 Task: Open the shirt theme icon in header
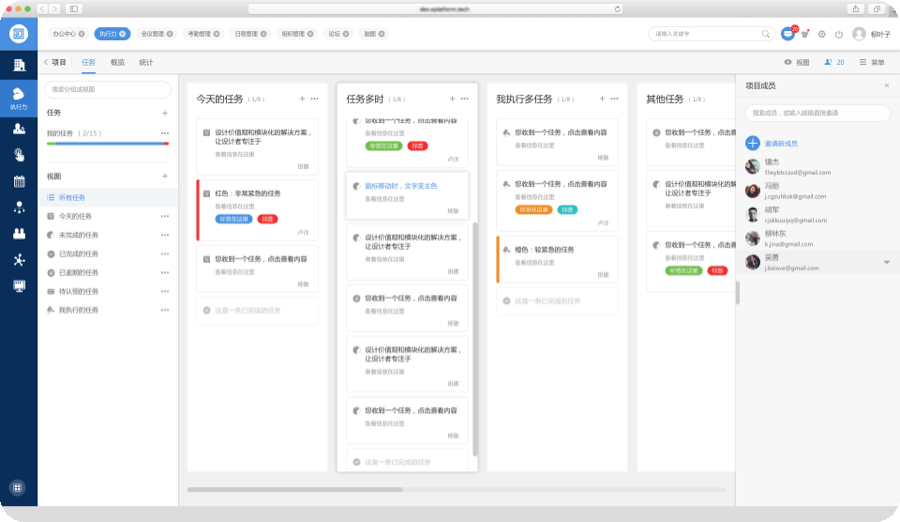(x=805, y=34)
